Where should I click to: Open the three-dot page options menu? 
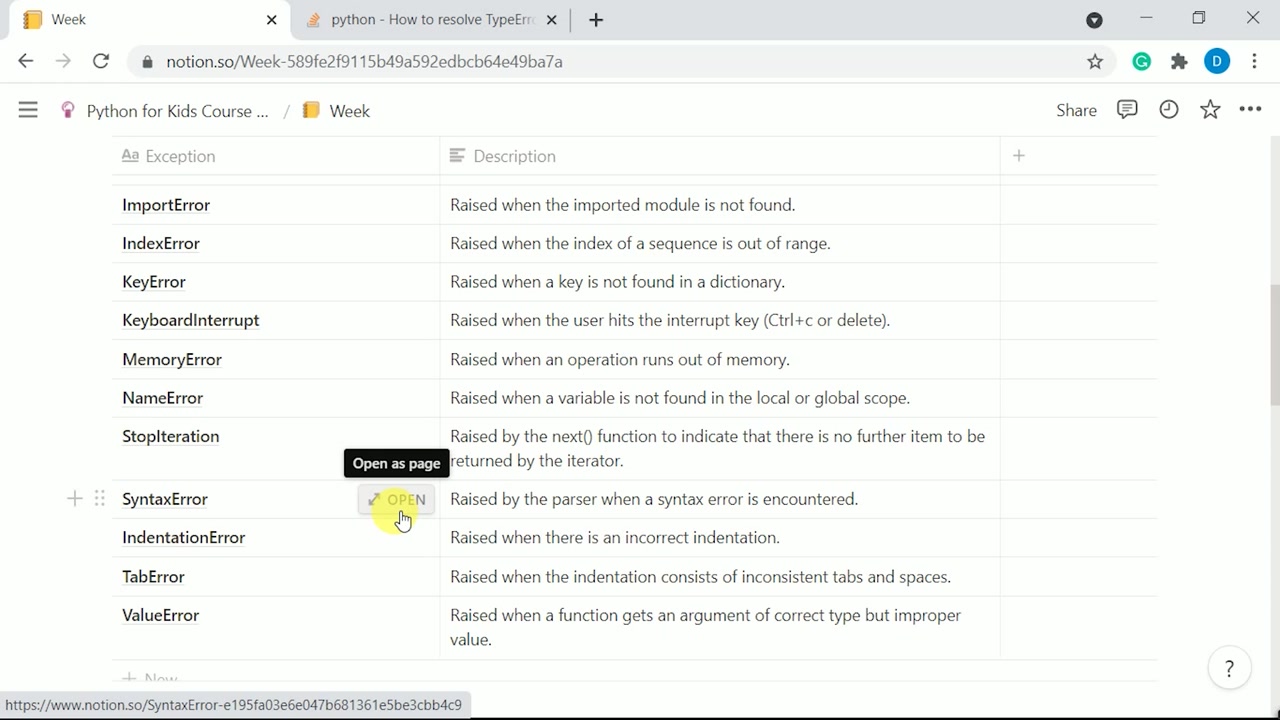click(x=1250, y=110)
